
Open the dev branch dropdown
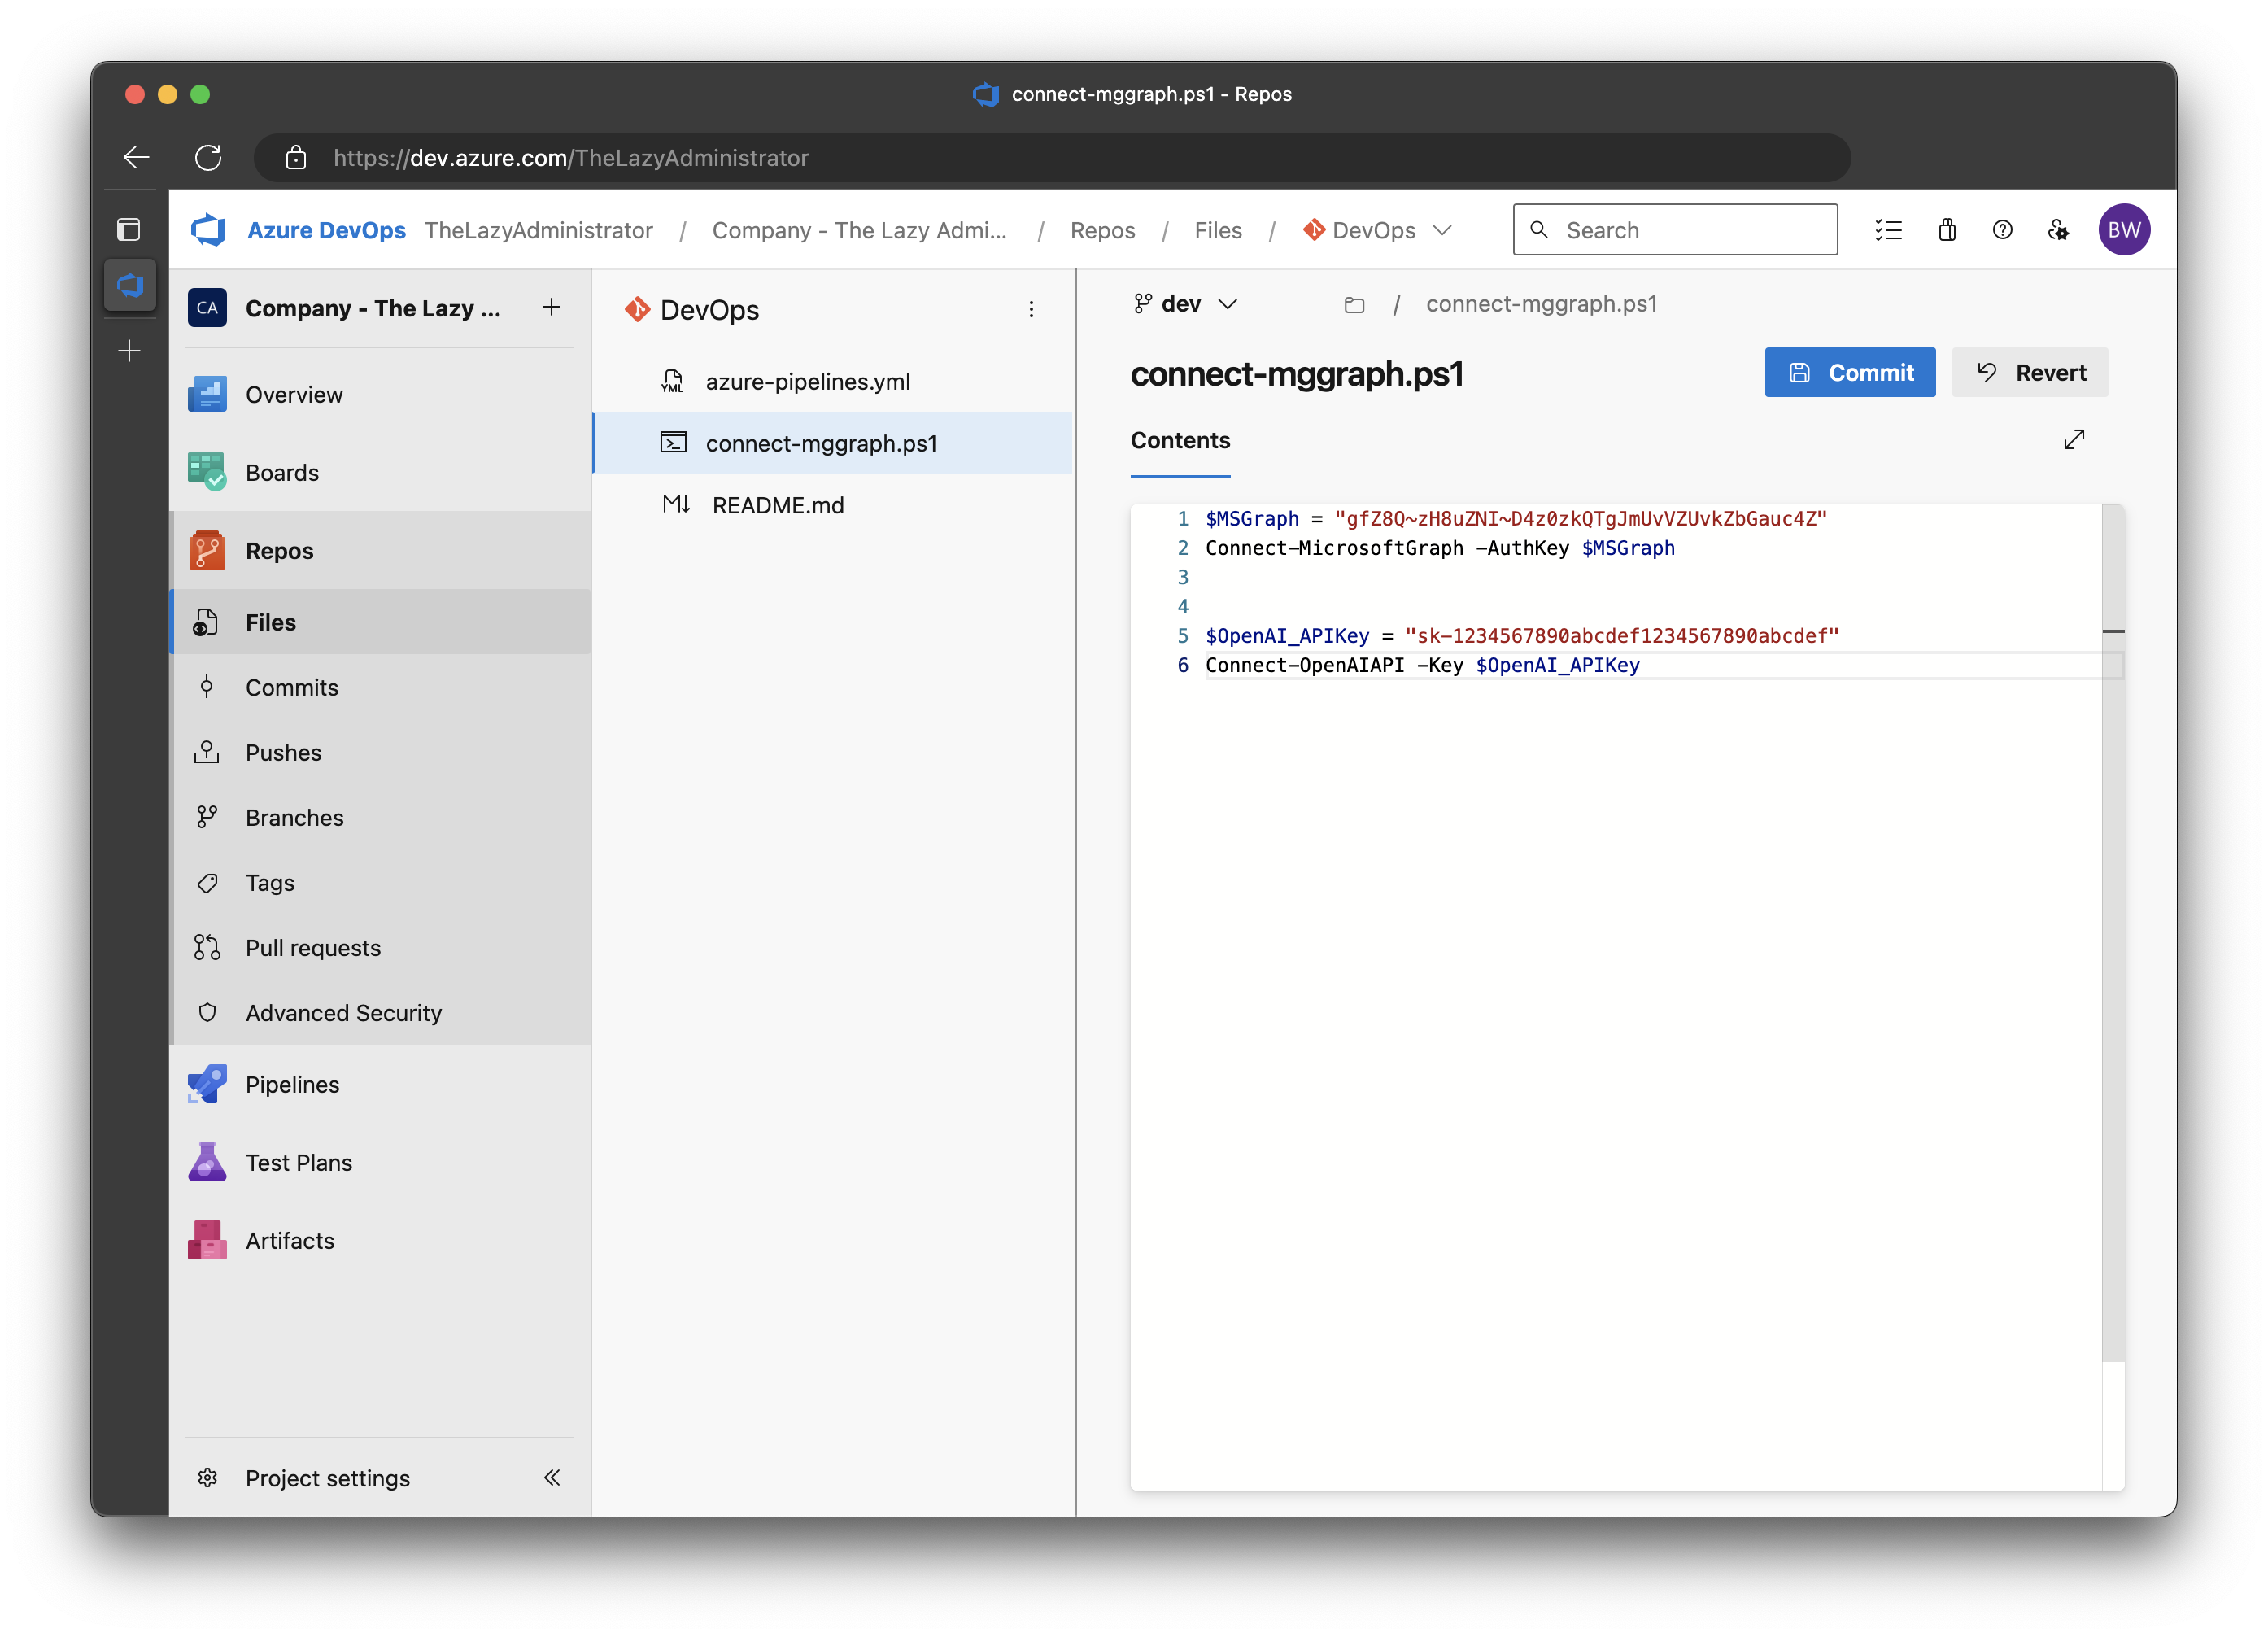click(x=1185, y=304)
